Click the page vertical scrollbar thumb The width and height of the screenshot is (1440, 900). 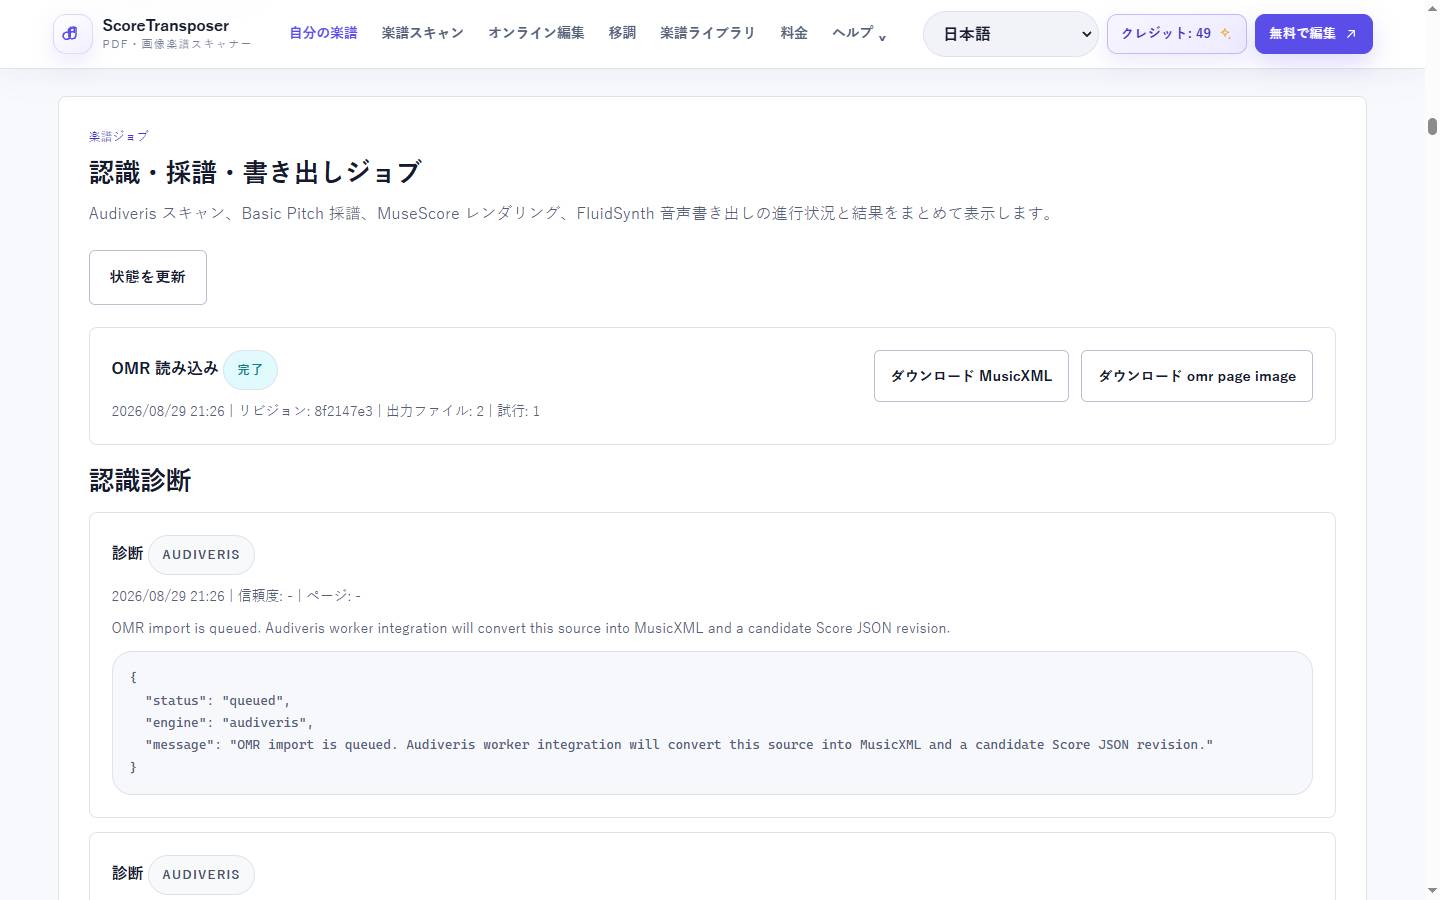1432,126
